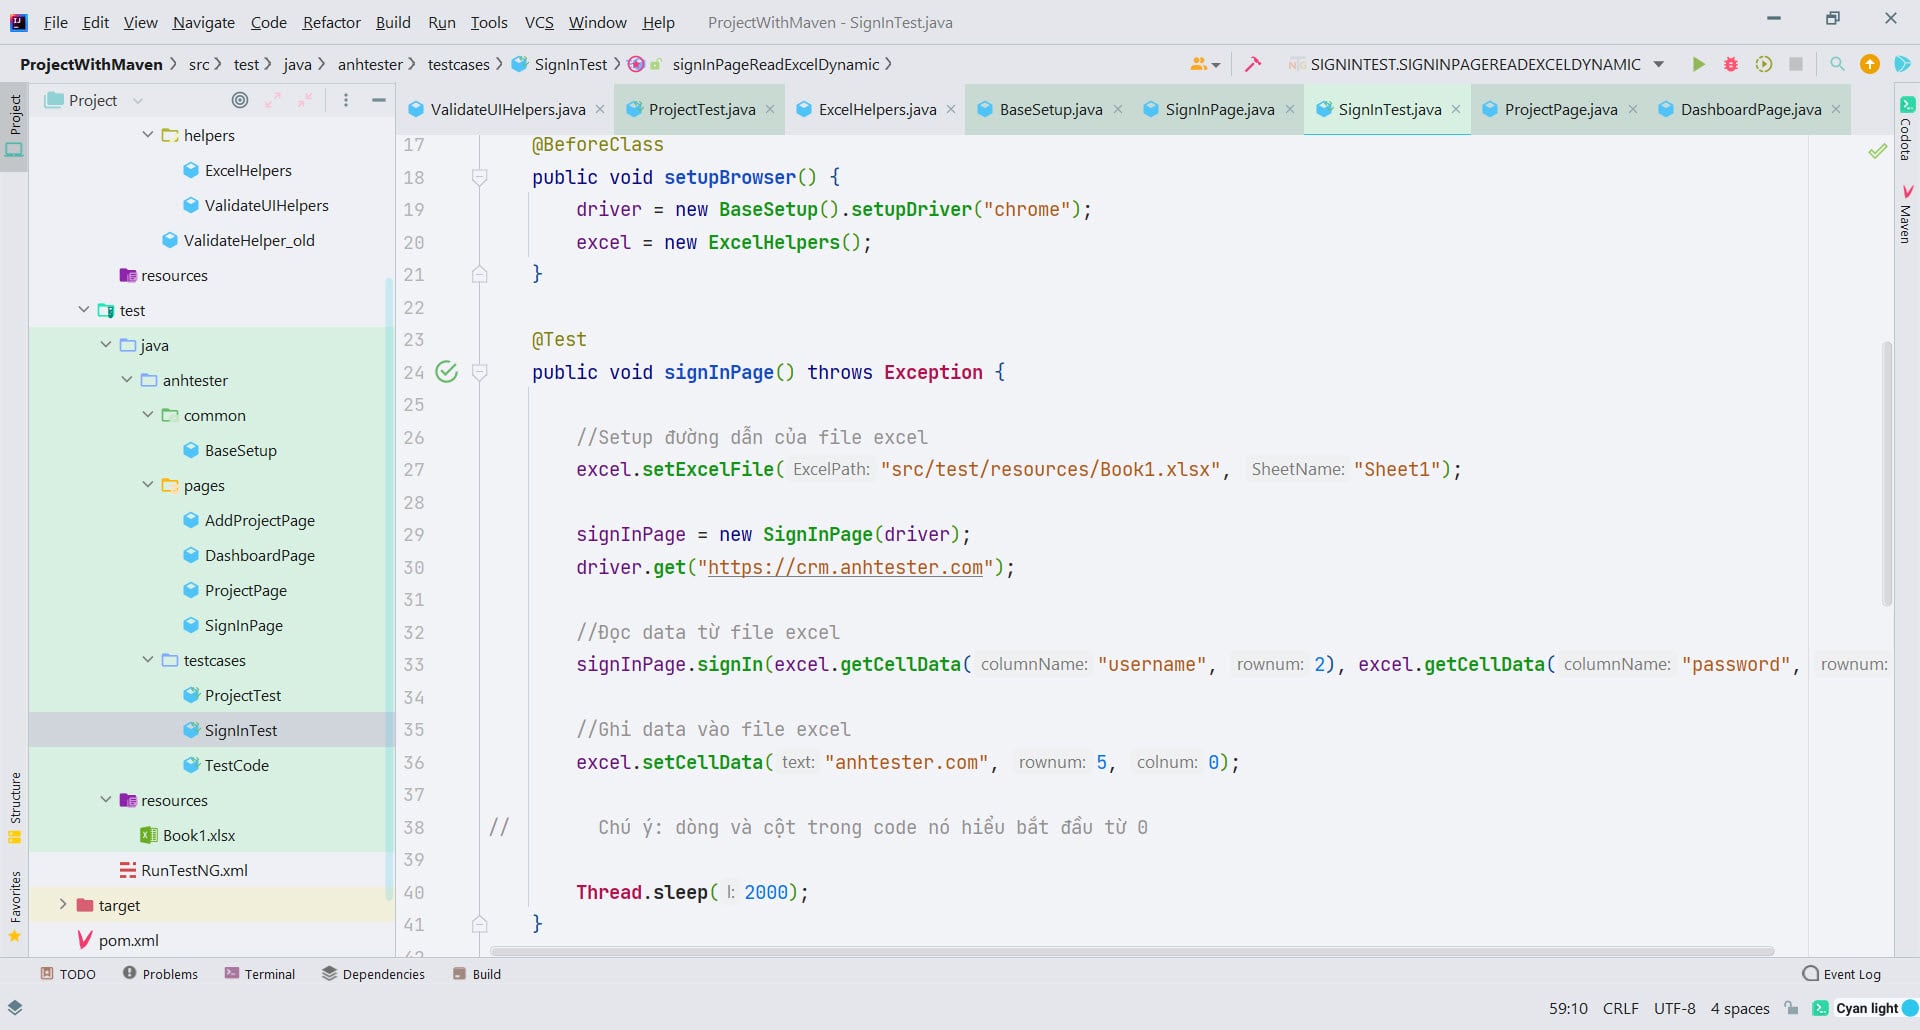Fold the signInPage method at line 24
1920x1030 pixels.
tap(480, 372)
